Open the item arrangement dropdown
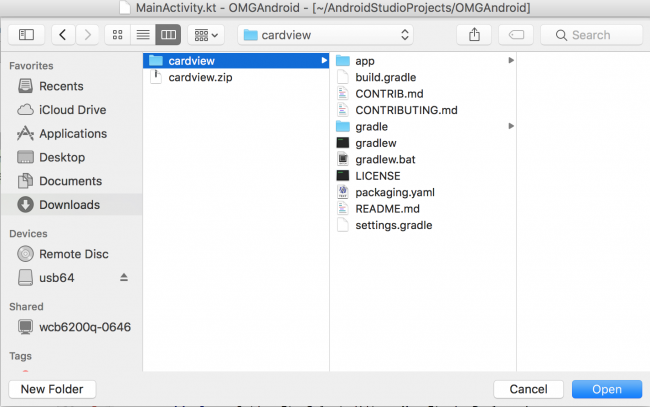This screenshot has height=407, width=650. tap(206, 35)
